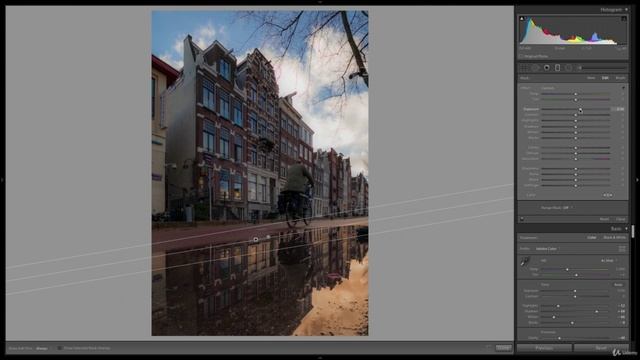Viewport: 640px width, 360px height.
Task: Open toolbar content dropdown arrow near Done
Action: [x=488, y=348]
